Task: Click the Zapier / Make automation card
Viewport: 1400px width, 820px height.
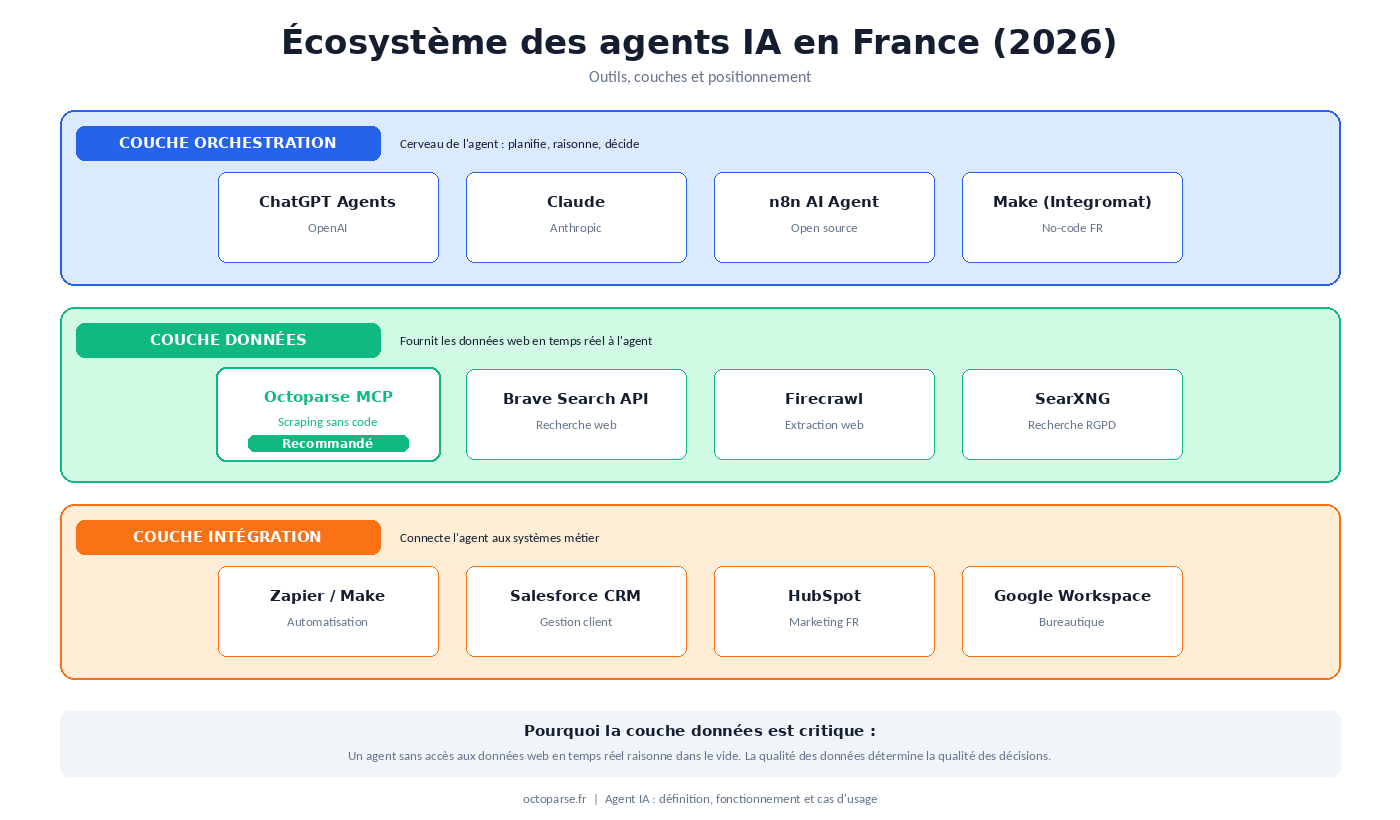Action: (328, 611)
